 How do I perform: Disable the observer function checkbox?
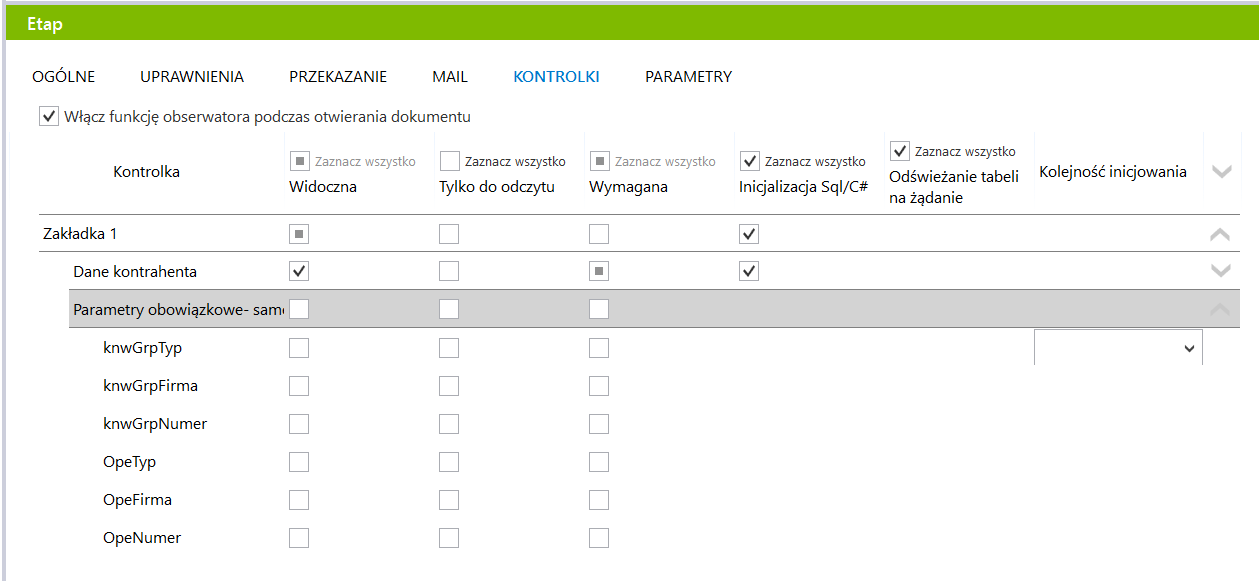tap(49, 116)
